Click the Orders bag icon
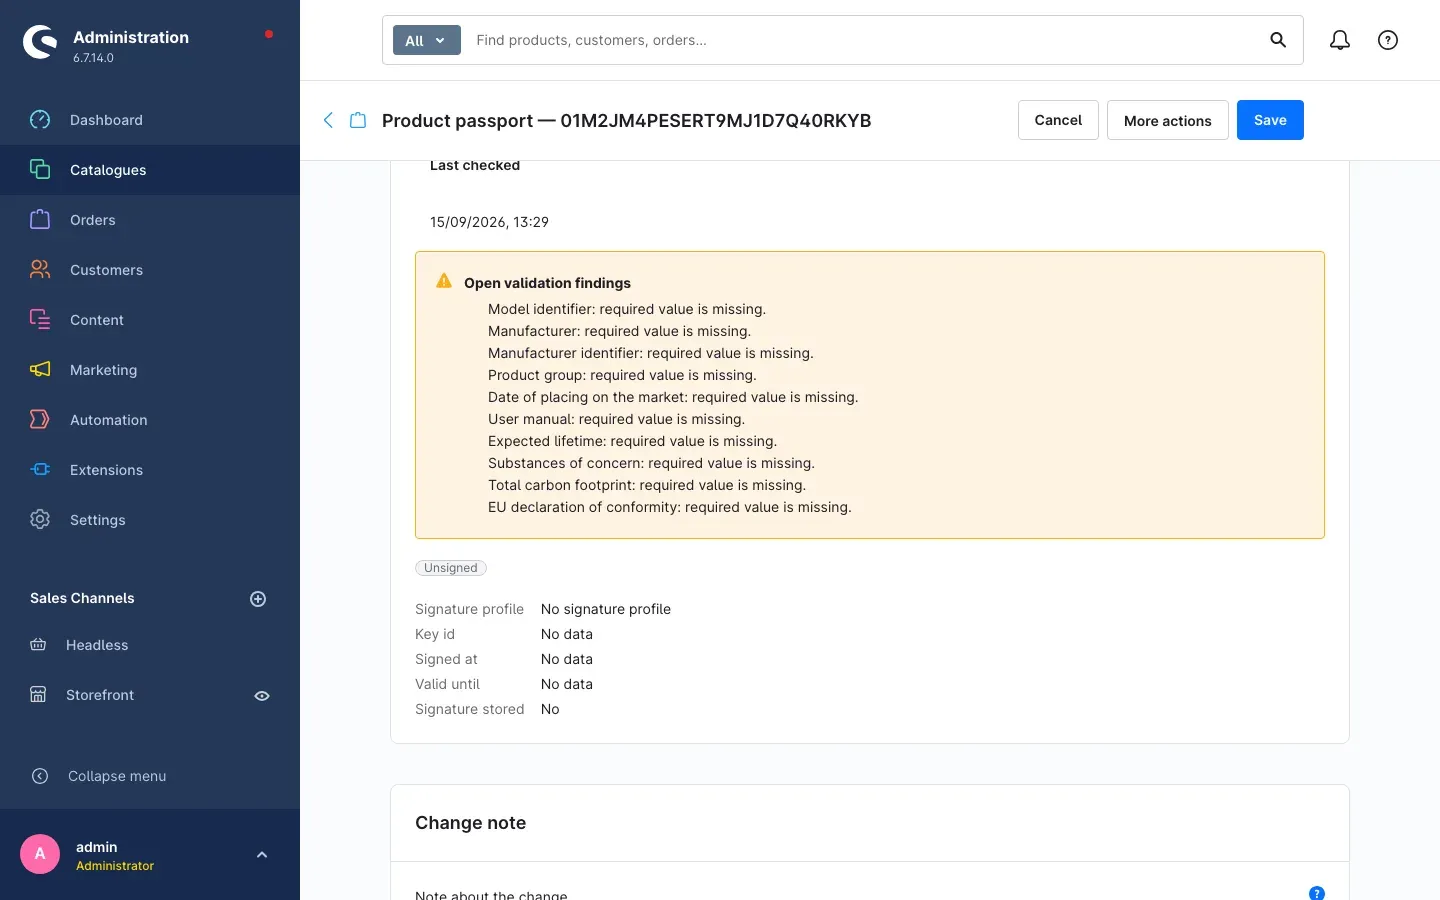Screen dimensions: 1440x900 pos(40,220)
